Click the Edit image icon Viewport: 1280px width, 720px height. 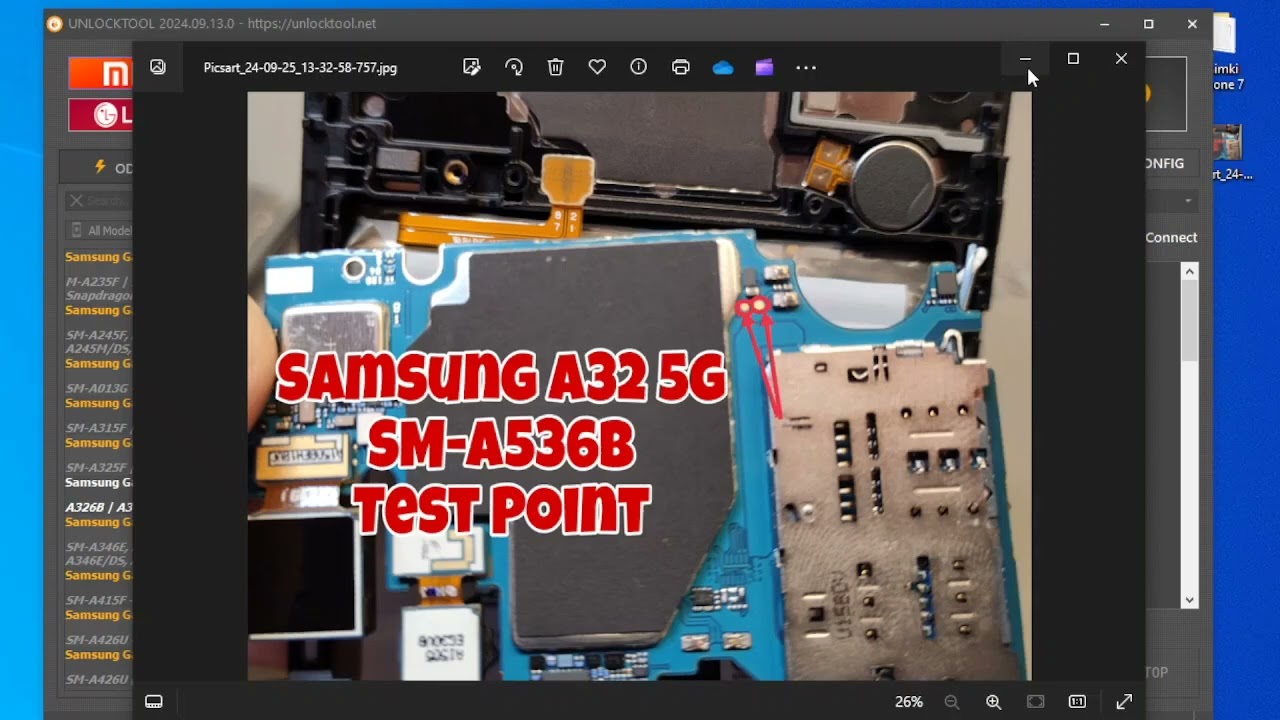[x=472, y=67]
